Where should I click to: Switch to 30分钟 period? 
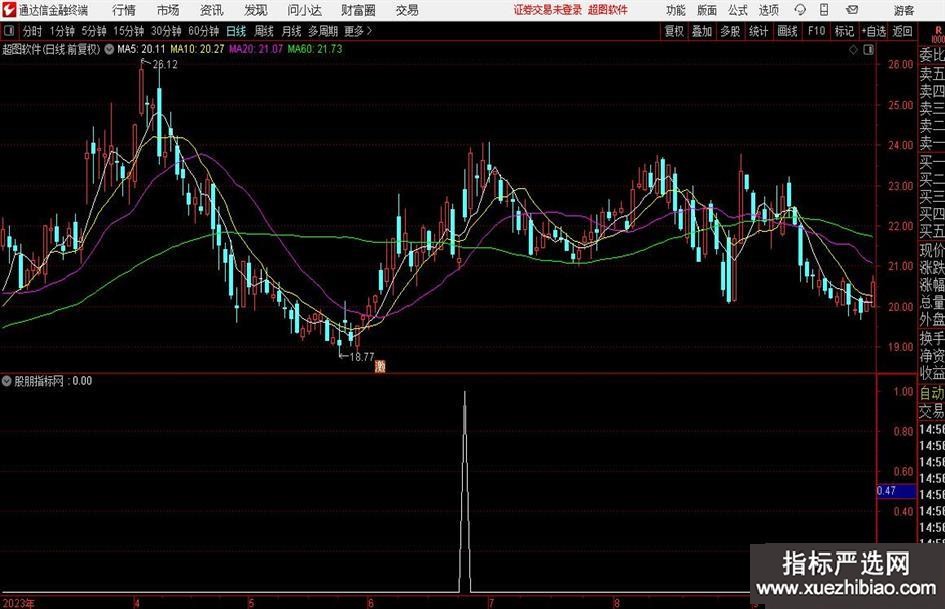click(x=166, y=31)
